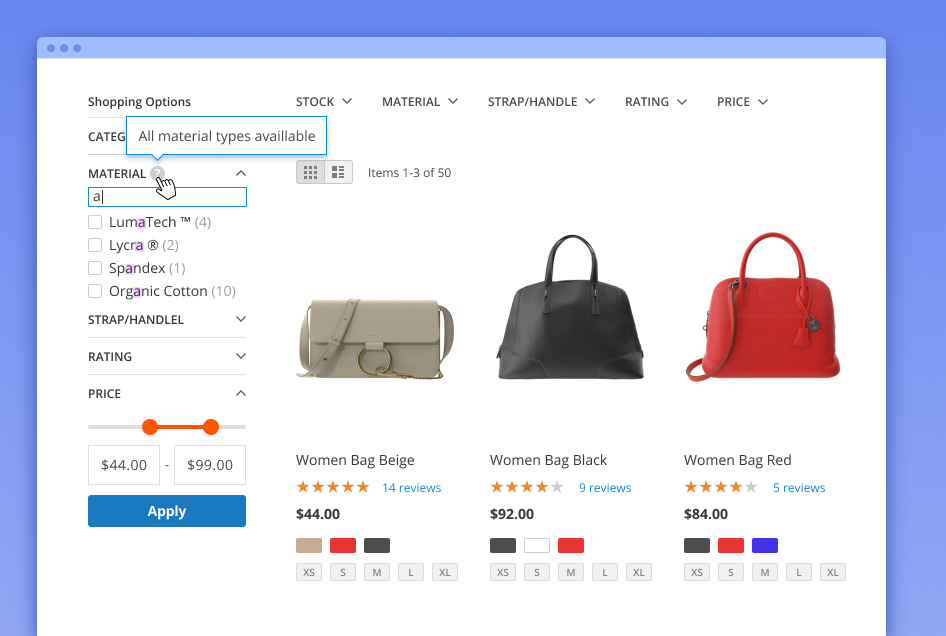This screenshot has height=636, width=946.
Task: Expand the Rating filter section
Action: (240, 356)
